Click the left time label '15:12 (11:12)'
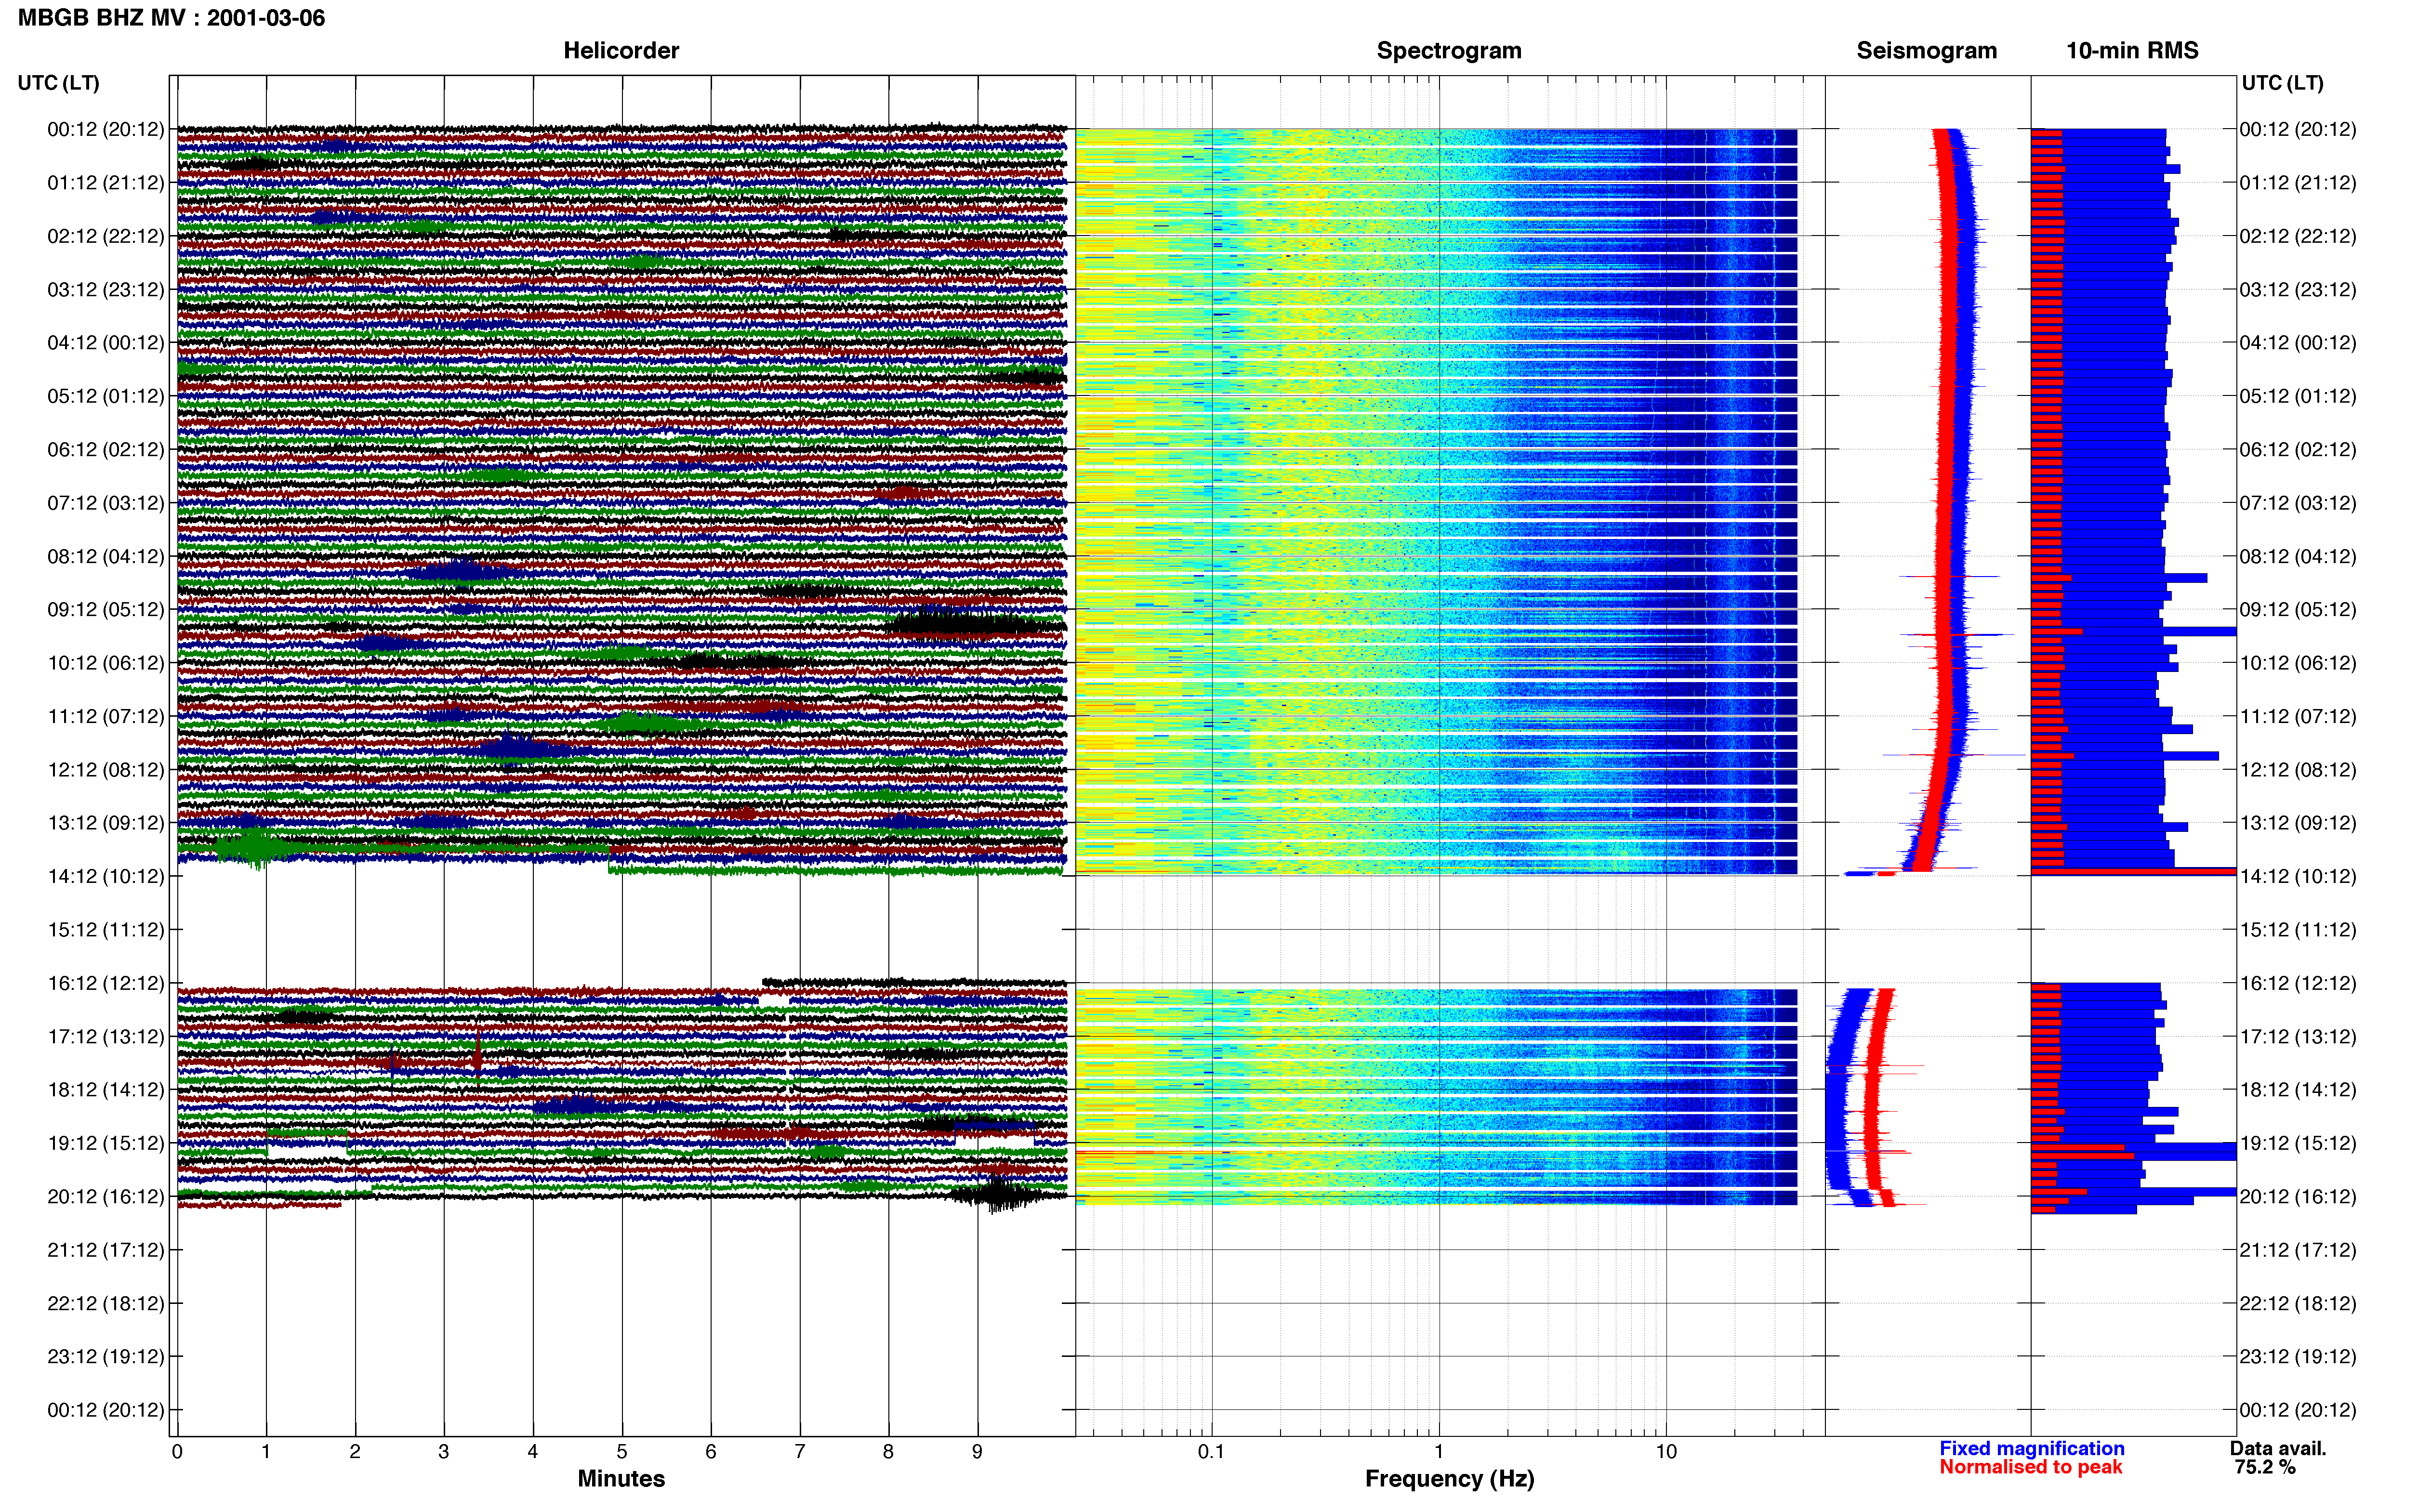This screenshot has height=1512, width=2418. 106,930
